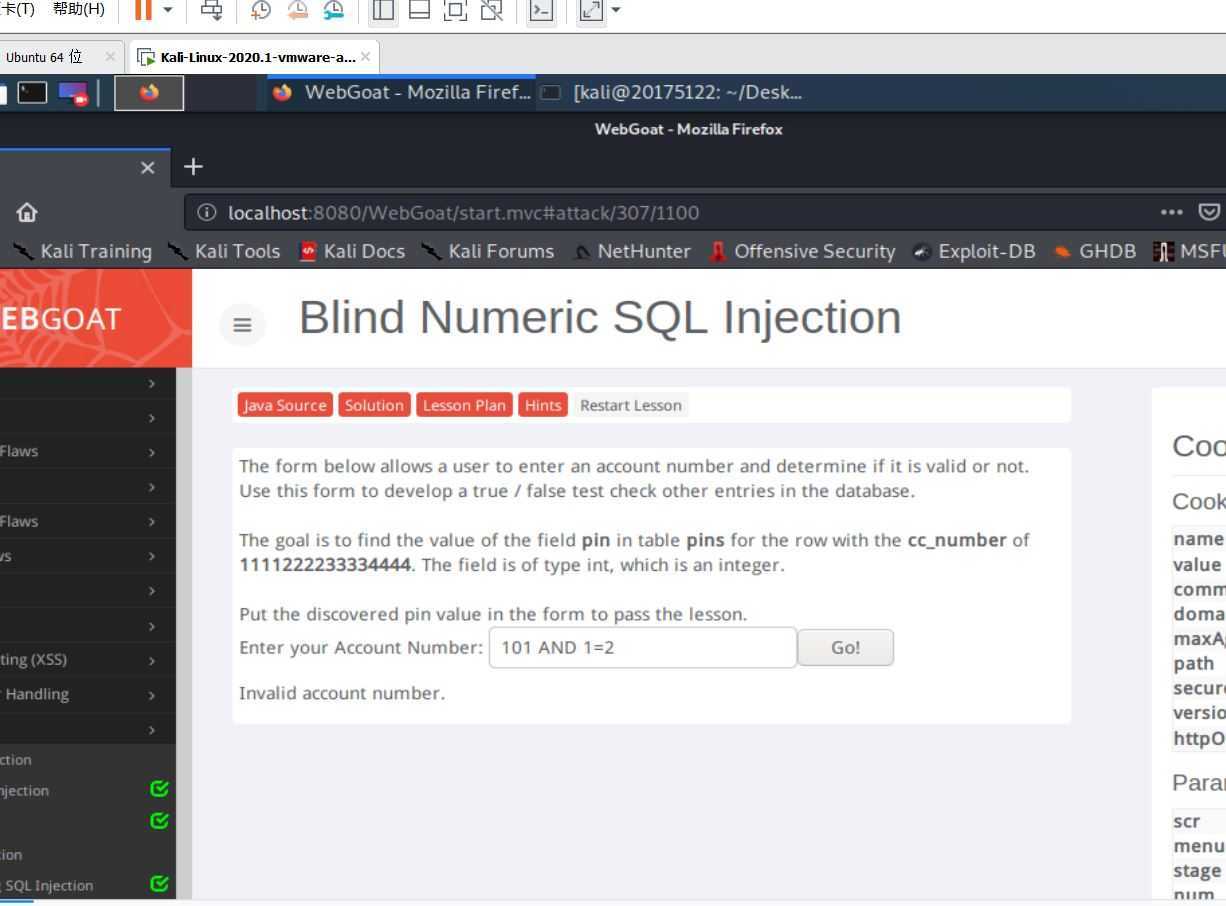Open the Solution button
Screen dimensions: 1226x906
click(x=374, y=405)
